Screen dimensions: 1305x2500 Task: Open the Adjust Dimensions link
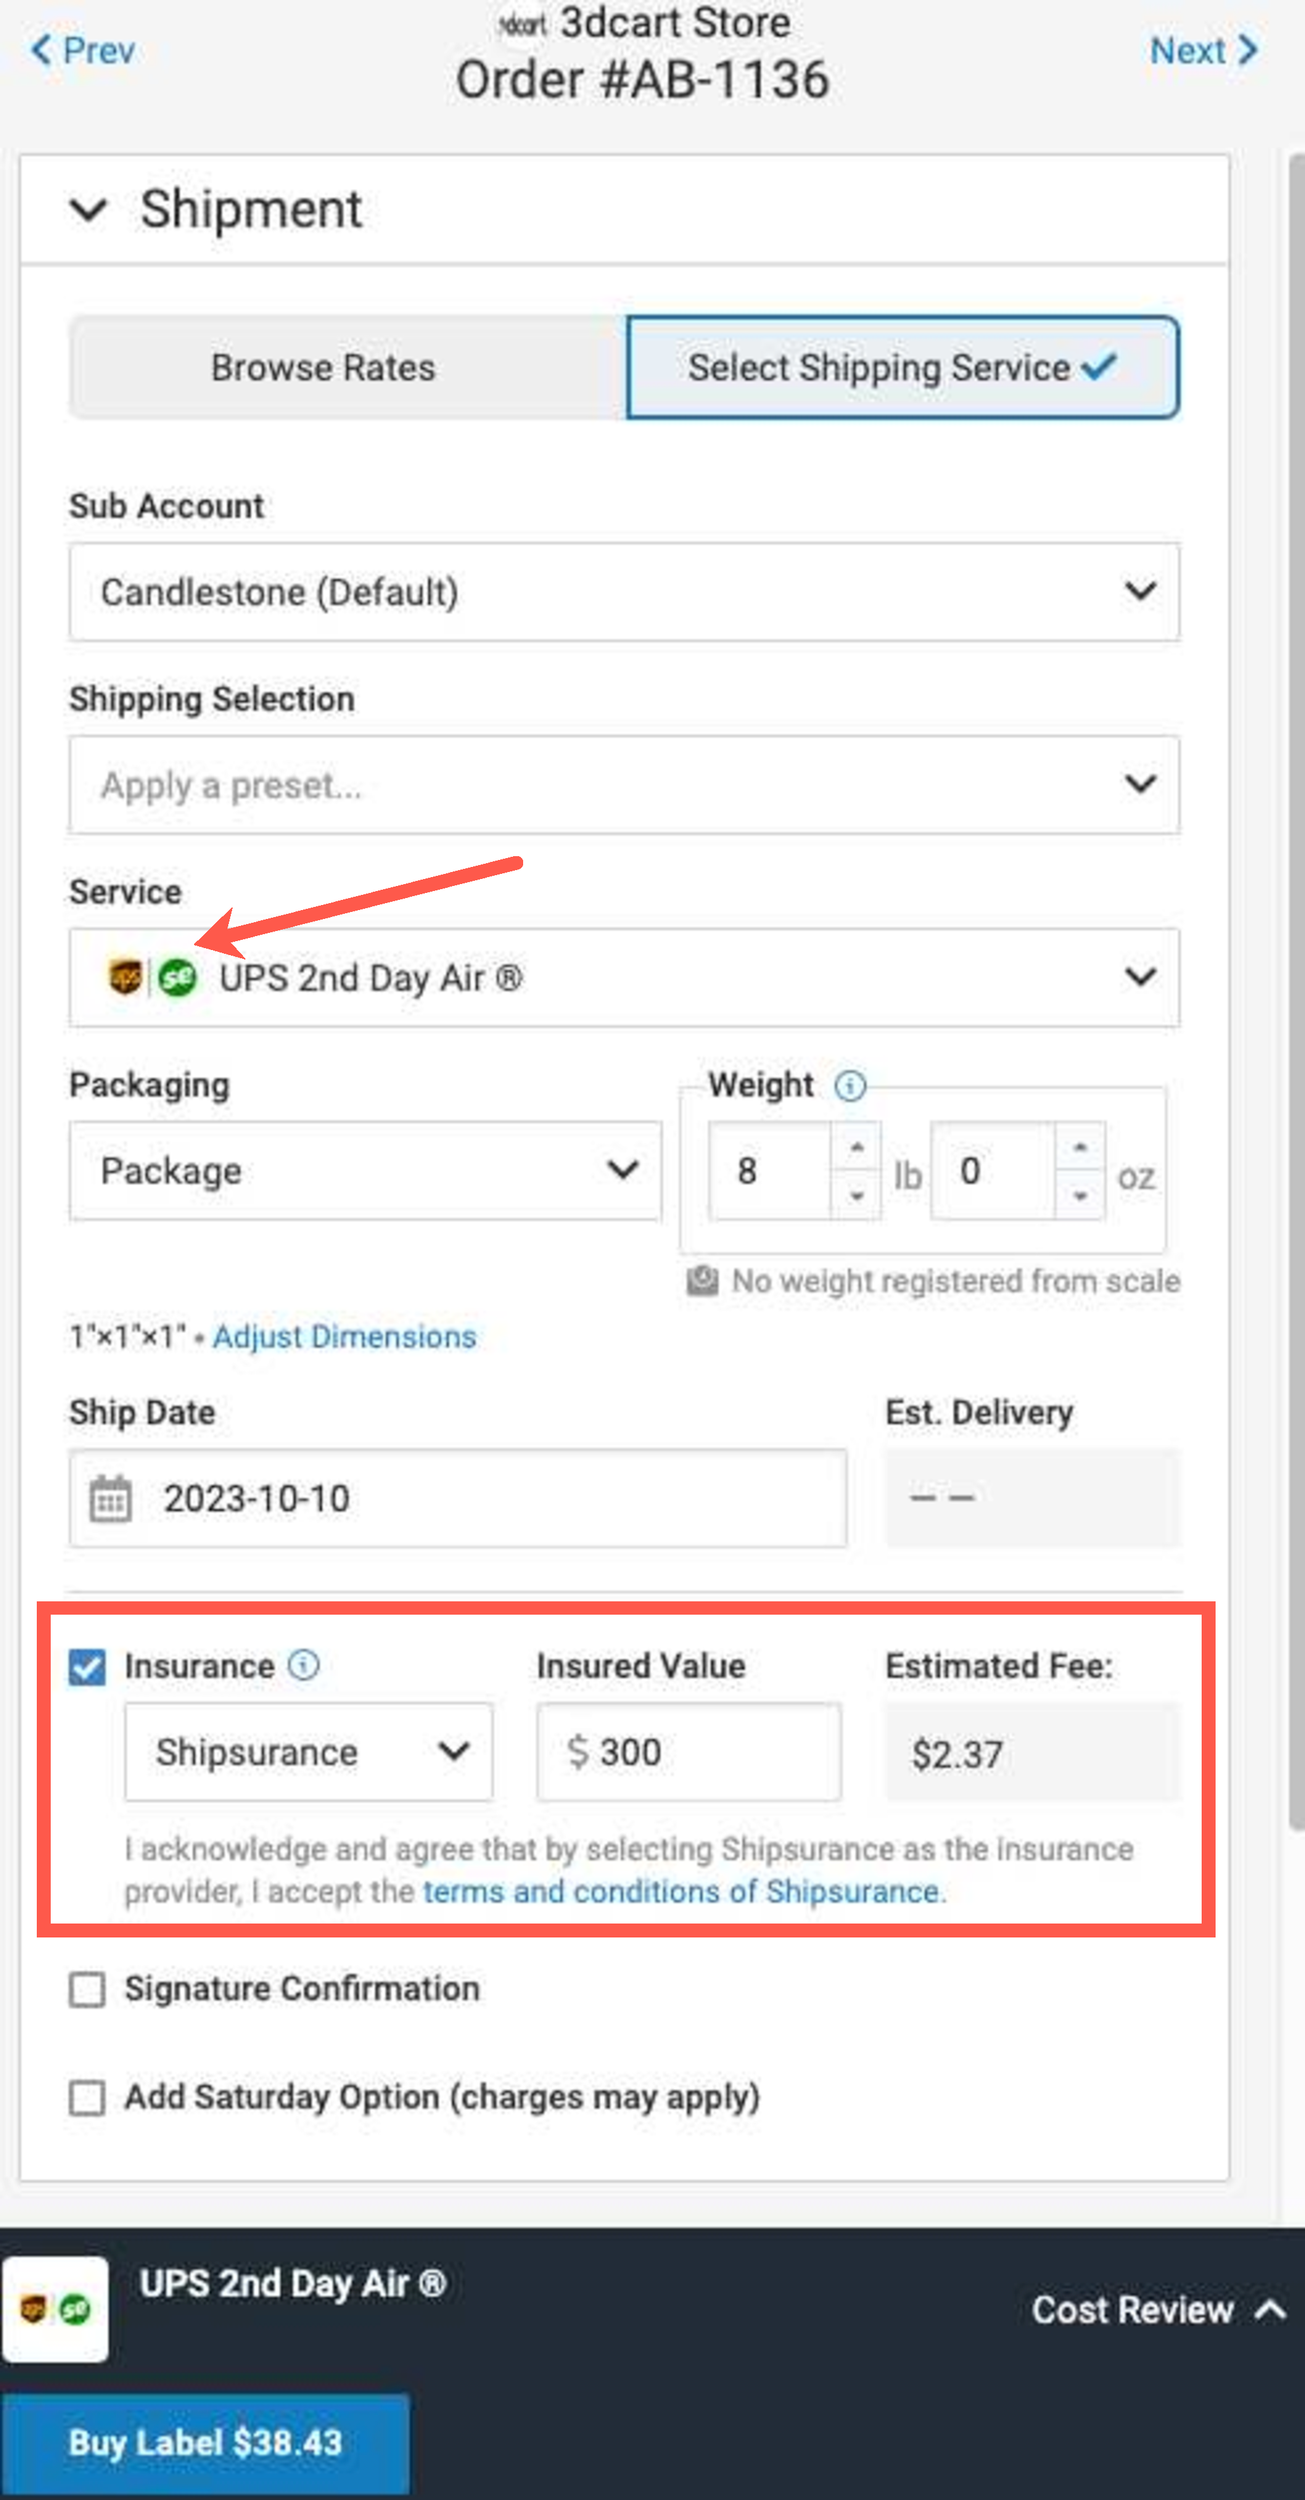tap(344, 1337)
